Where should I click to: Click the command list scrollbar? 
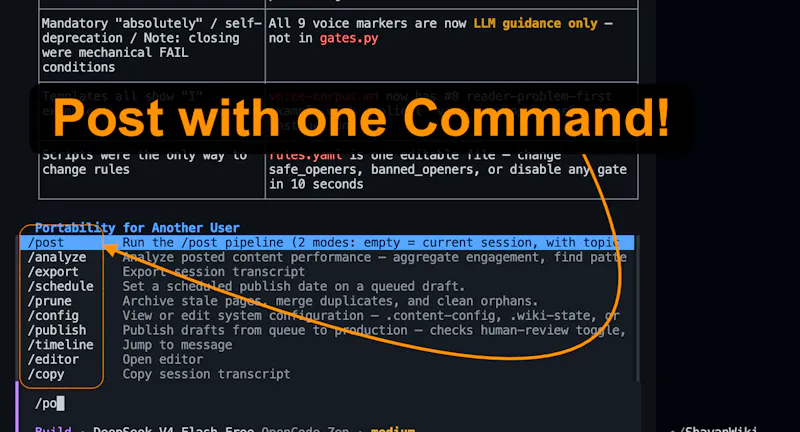(637, 309)
